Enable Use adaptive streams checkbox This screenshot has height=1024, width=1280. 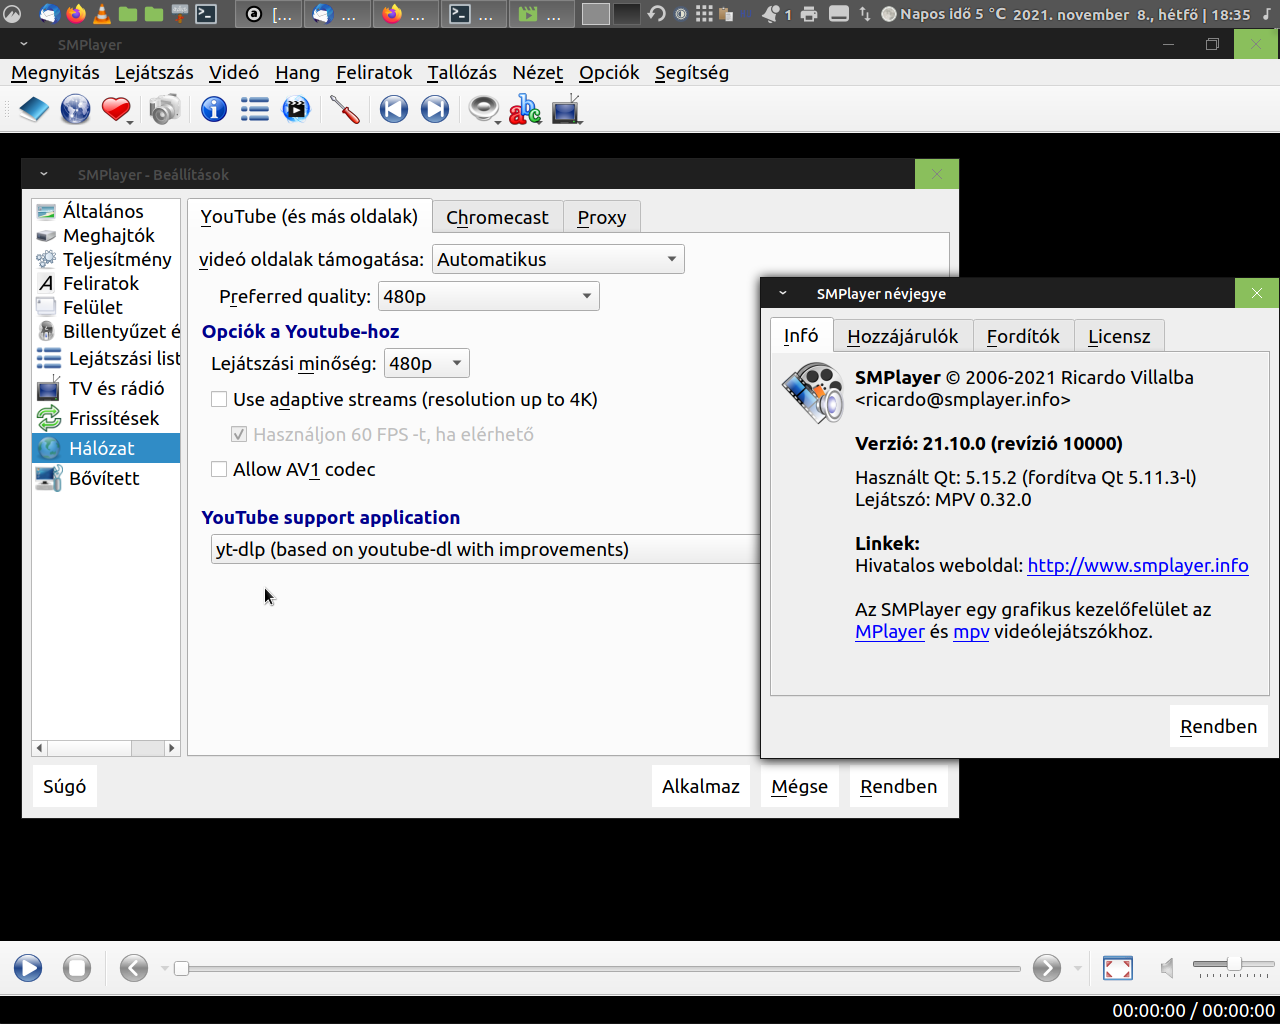(x=219, y=399)
